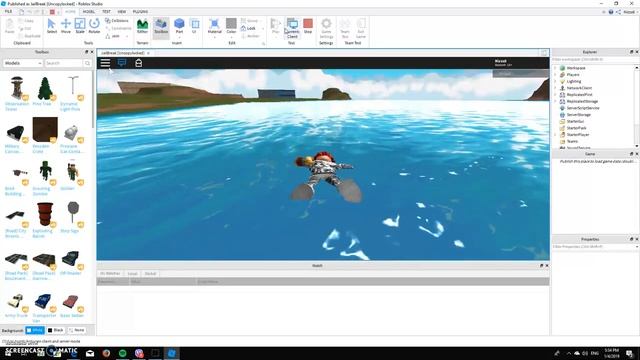Insert the Exploding Barrel model
This screenshot has height=360, width=640.
click(45, 214)
